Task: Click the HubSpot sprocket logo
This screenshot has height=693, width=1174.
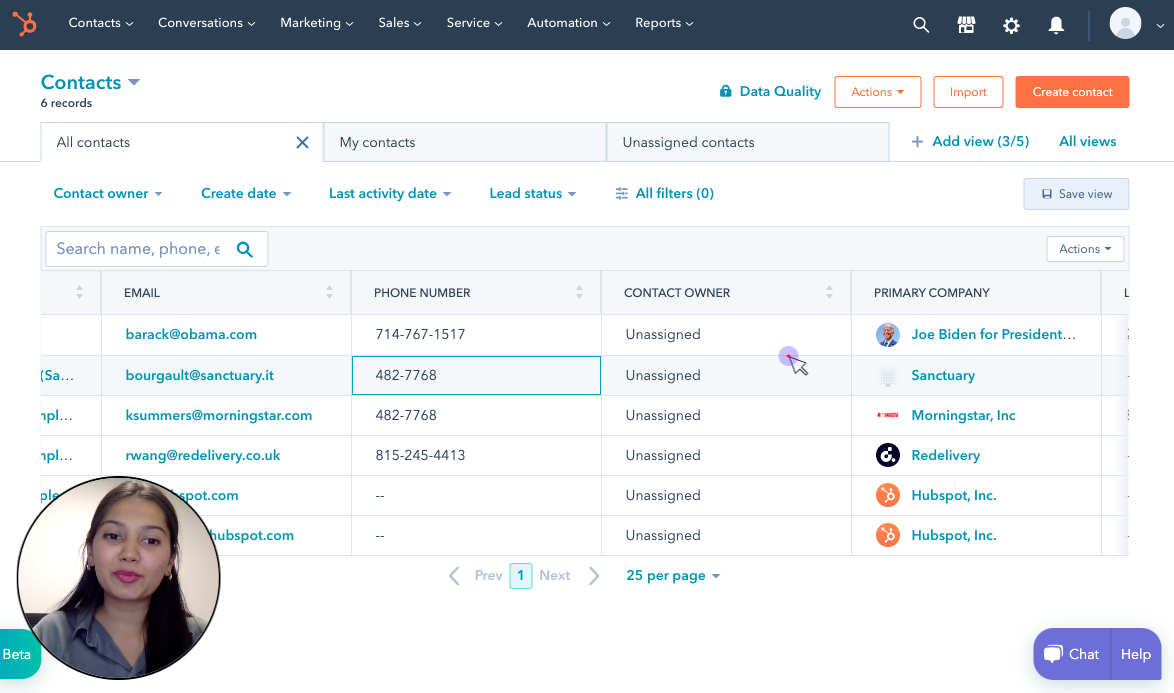Action: [x=25, y=24]
